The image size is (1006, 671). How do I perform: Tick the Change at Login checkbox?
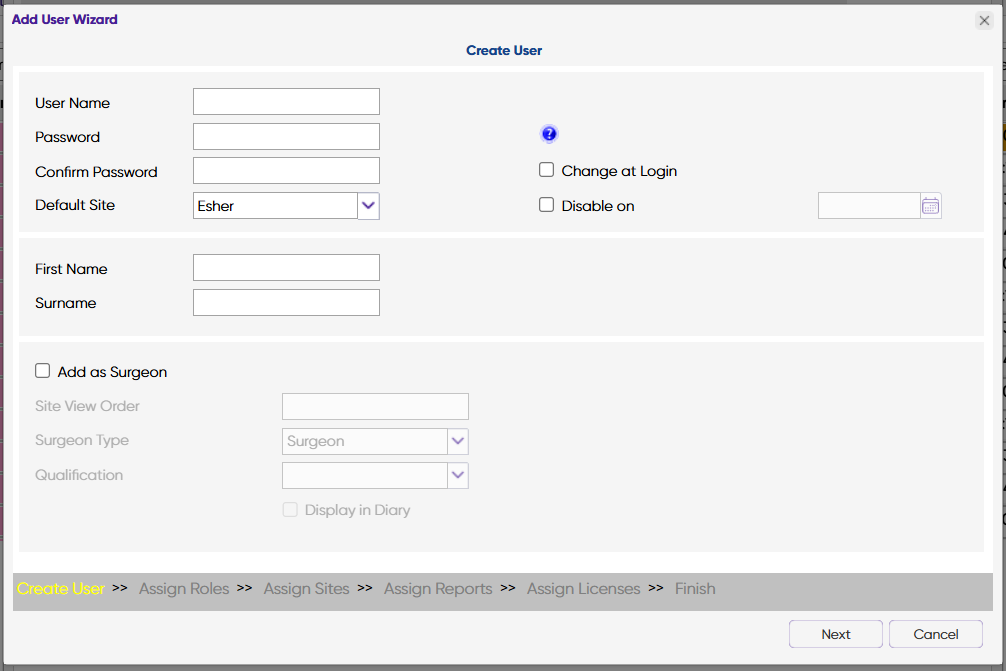point(547,170)
